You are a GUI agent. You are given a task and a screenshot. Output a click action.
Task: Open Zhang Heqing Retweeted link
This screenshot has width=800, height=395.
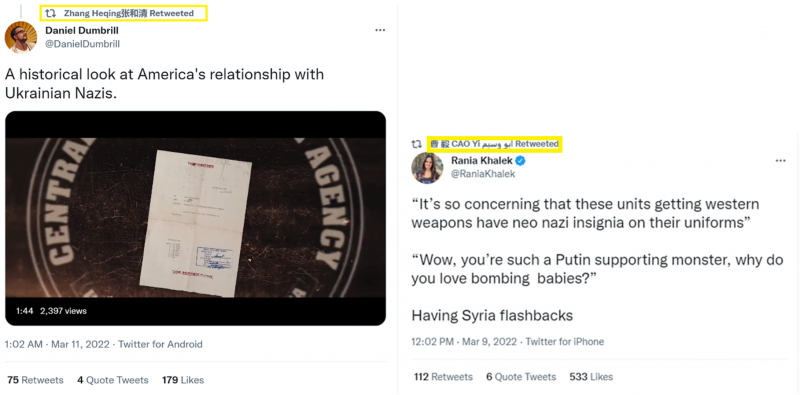coord(129,13)
